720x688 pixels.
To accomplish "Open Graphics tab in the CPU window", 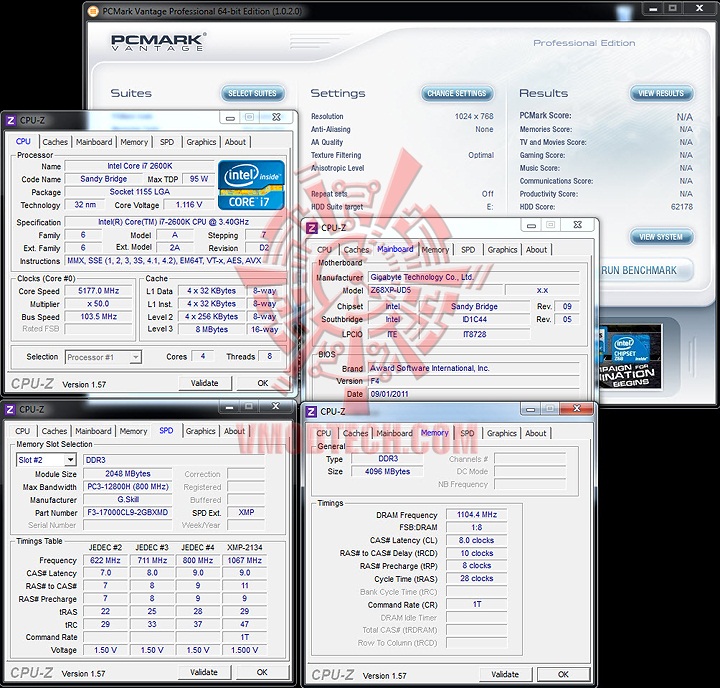I will [x=201, y=142].
